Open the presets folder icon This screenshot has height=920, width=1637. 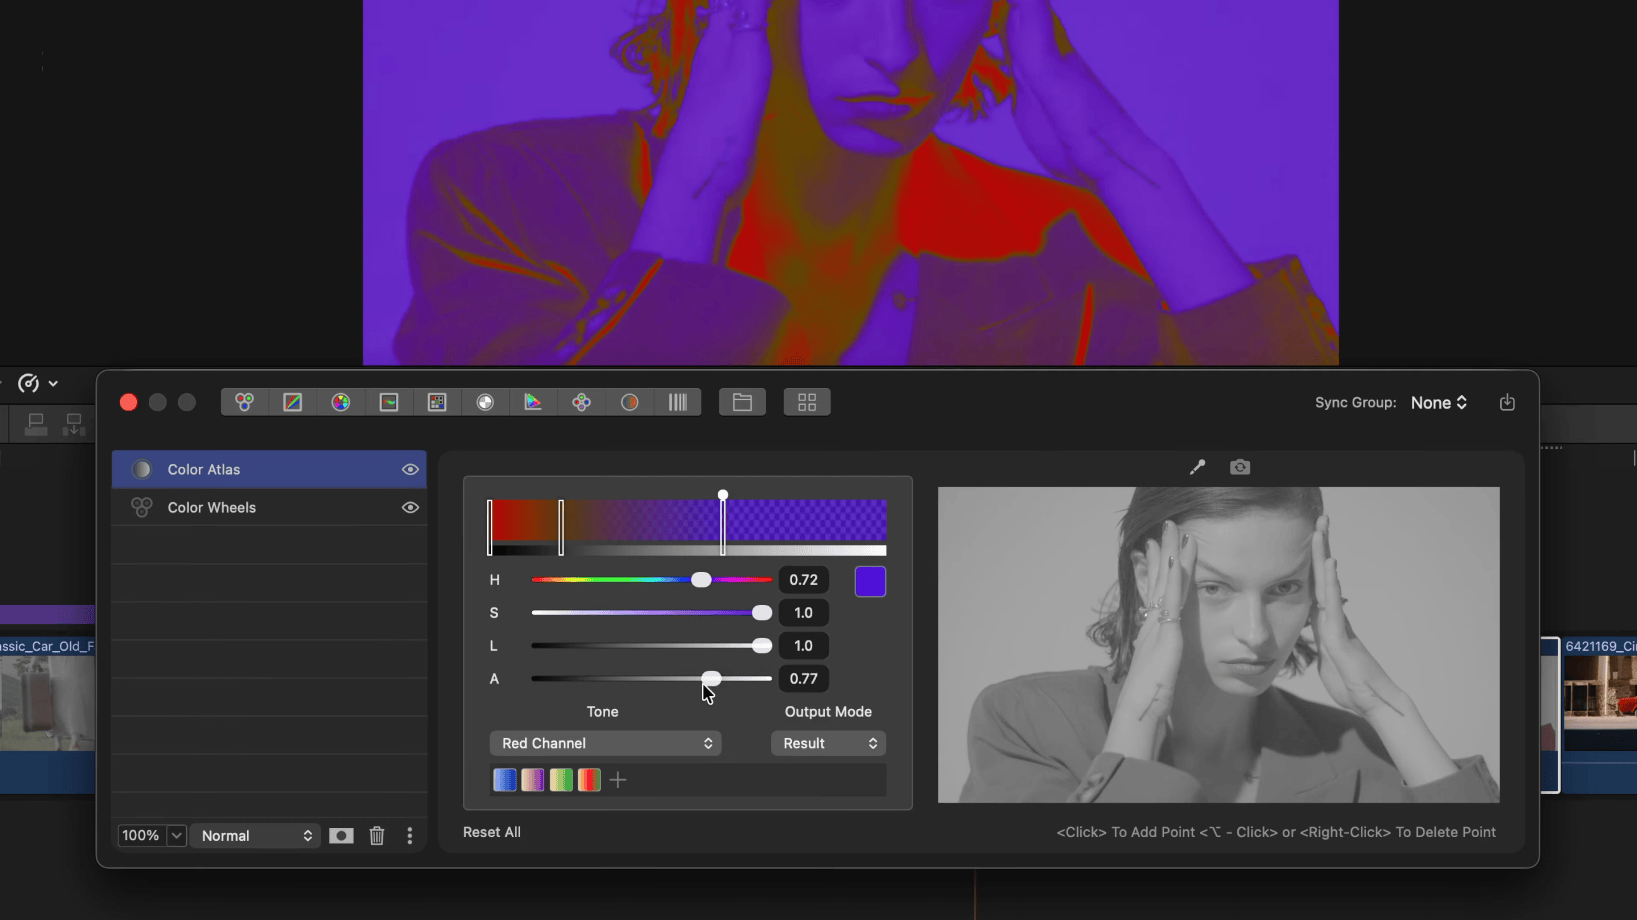click(742, 402)
